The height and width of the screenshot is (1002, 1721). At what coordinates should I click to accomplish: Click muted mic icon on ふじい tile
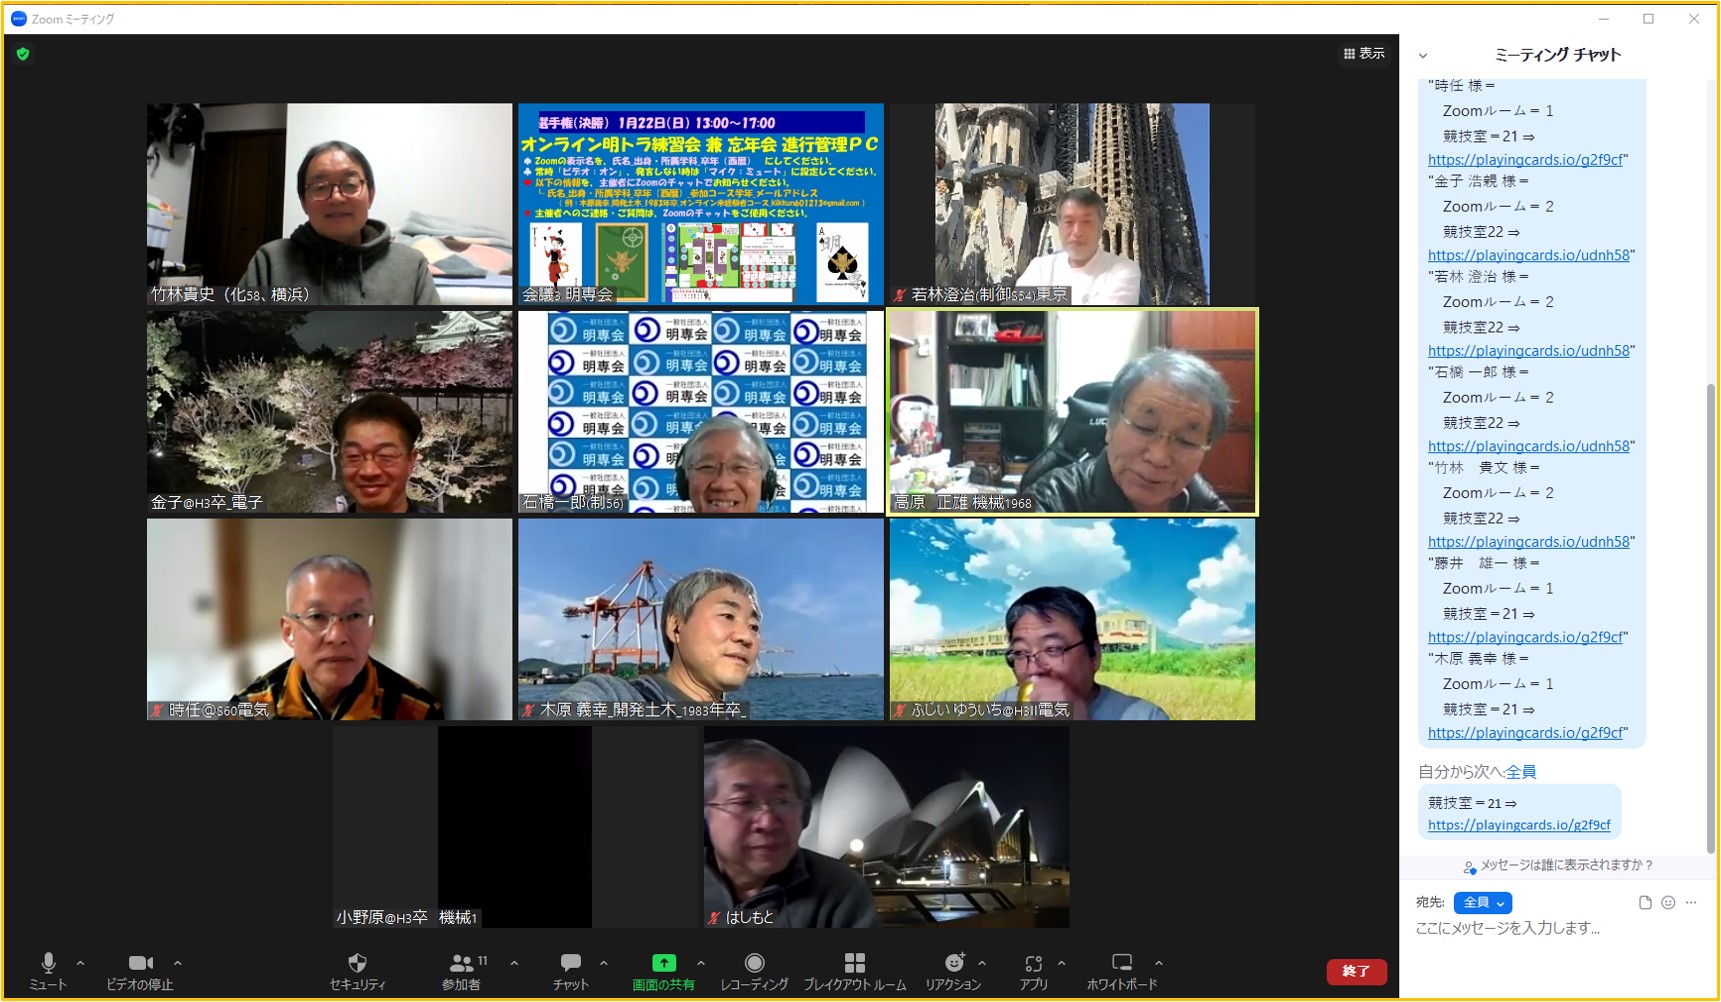(x=900, y=710)
